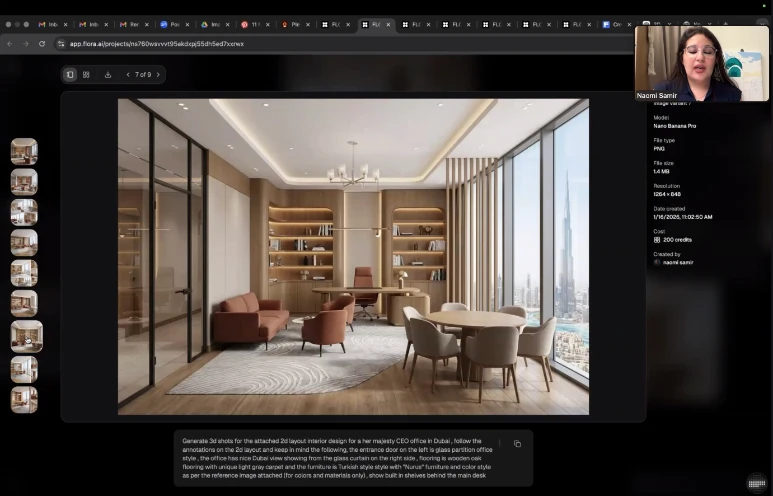This screenshot has width=773, height=496.
Task: Click the browser back arrow
Action: (x=10, y=44)
